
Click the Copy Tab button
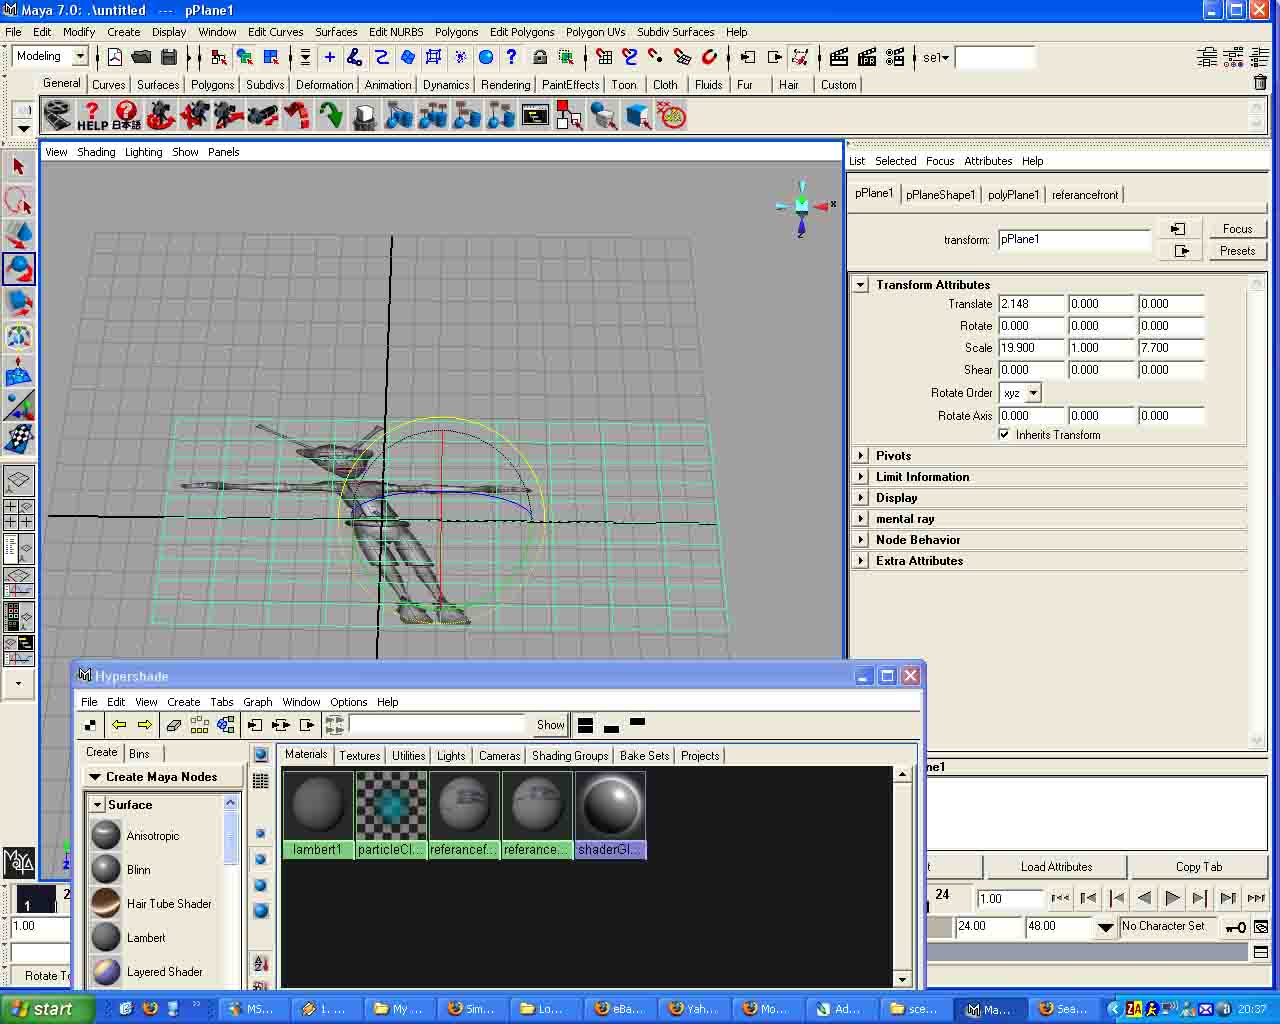click(1199, 867)
